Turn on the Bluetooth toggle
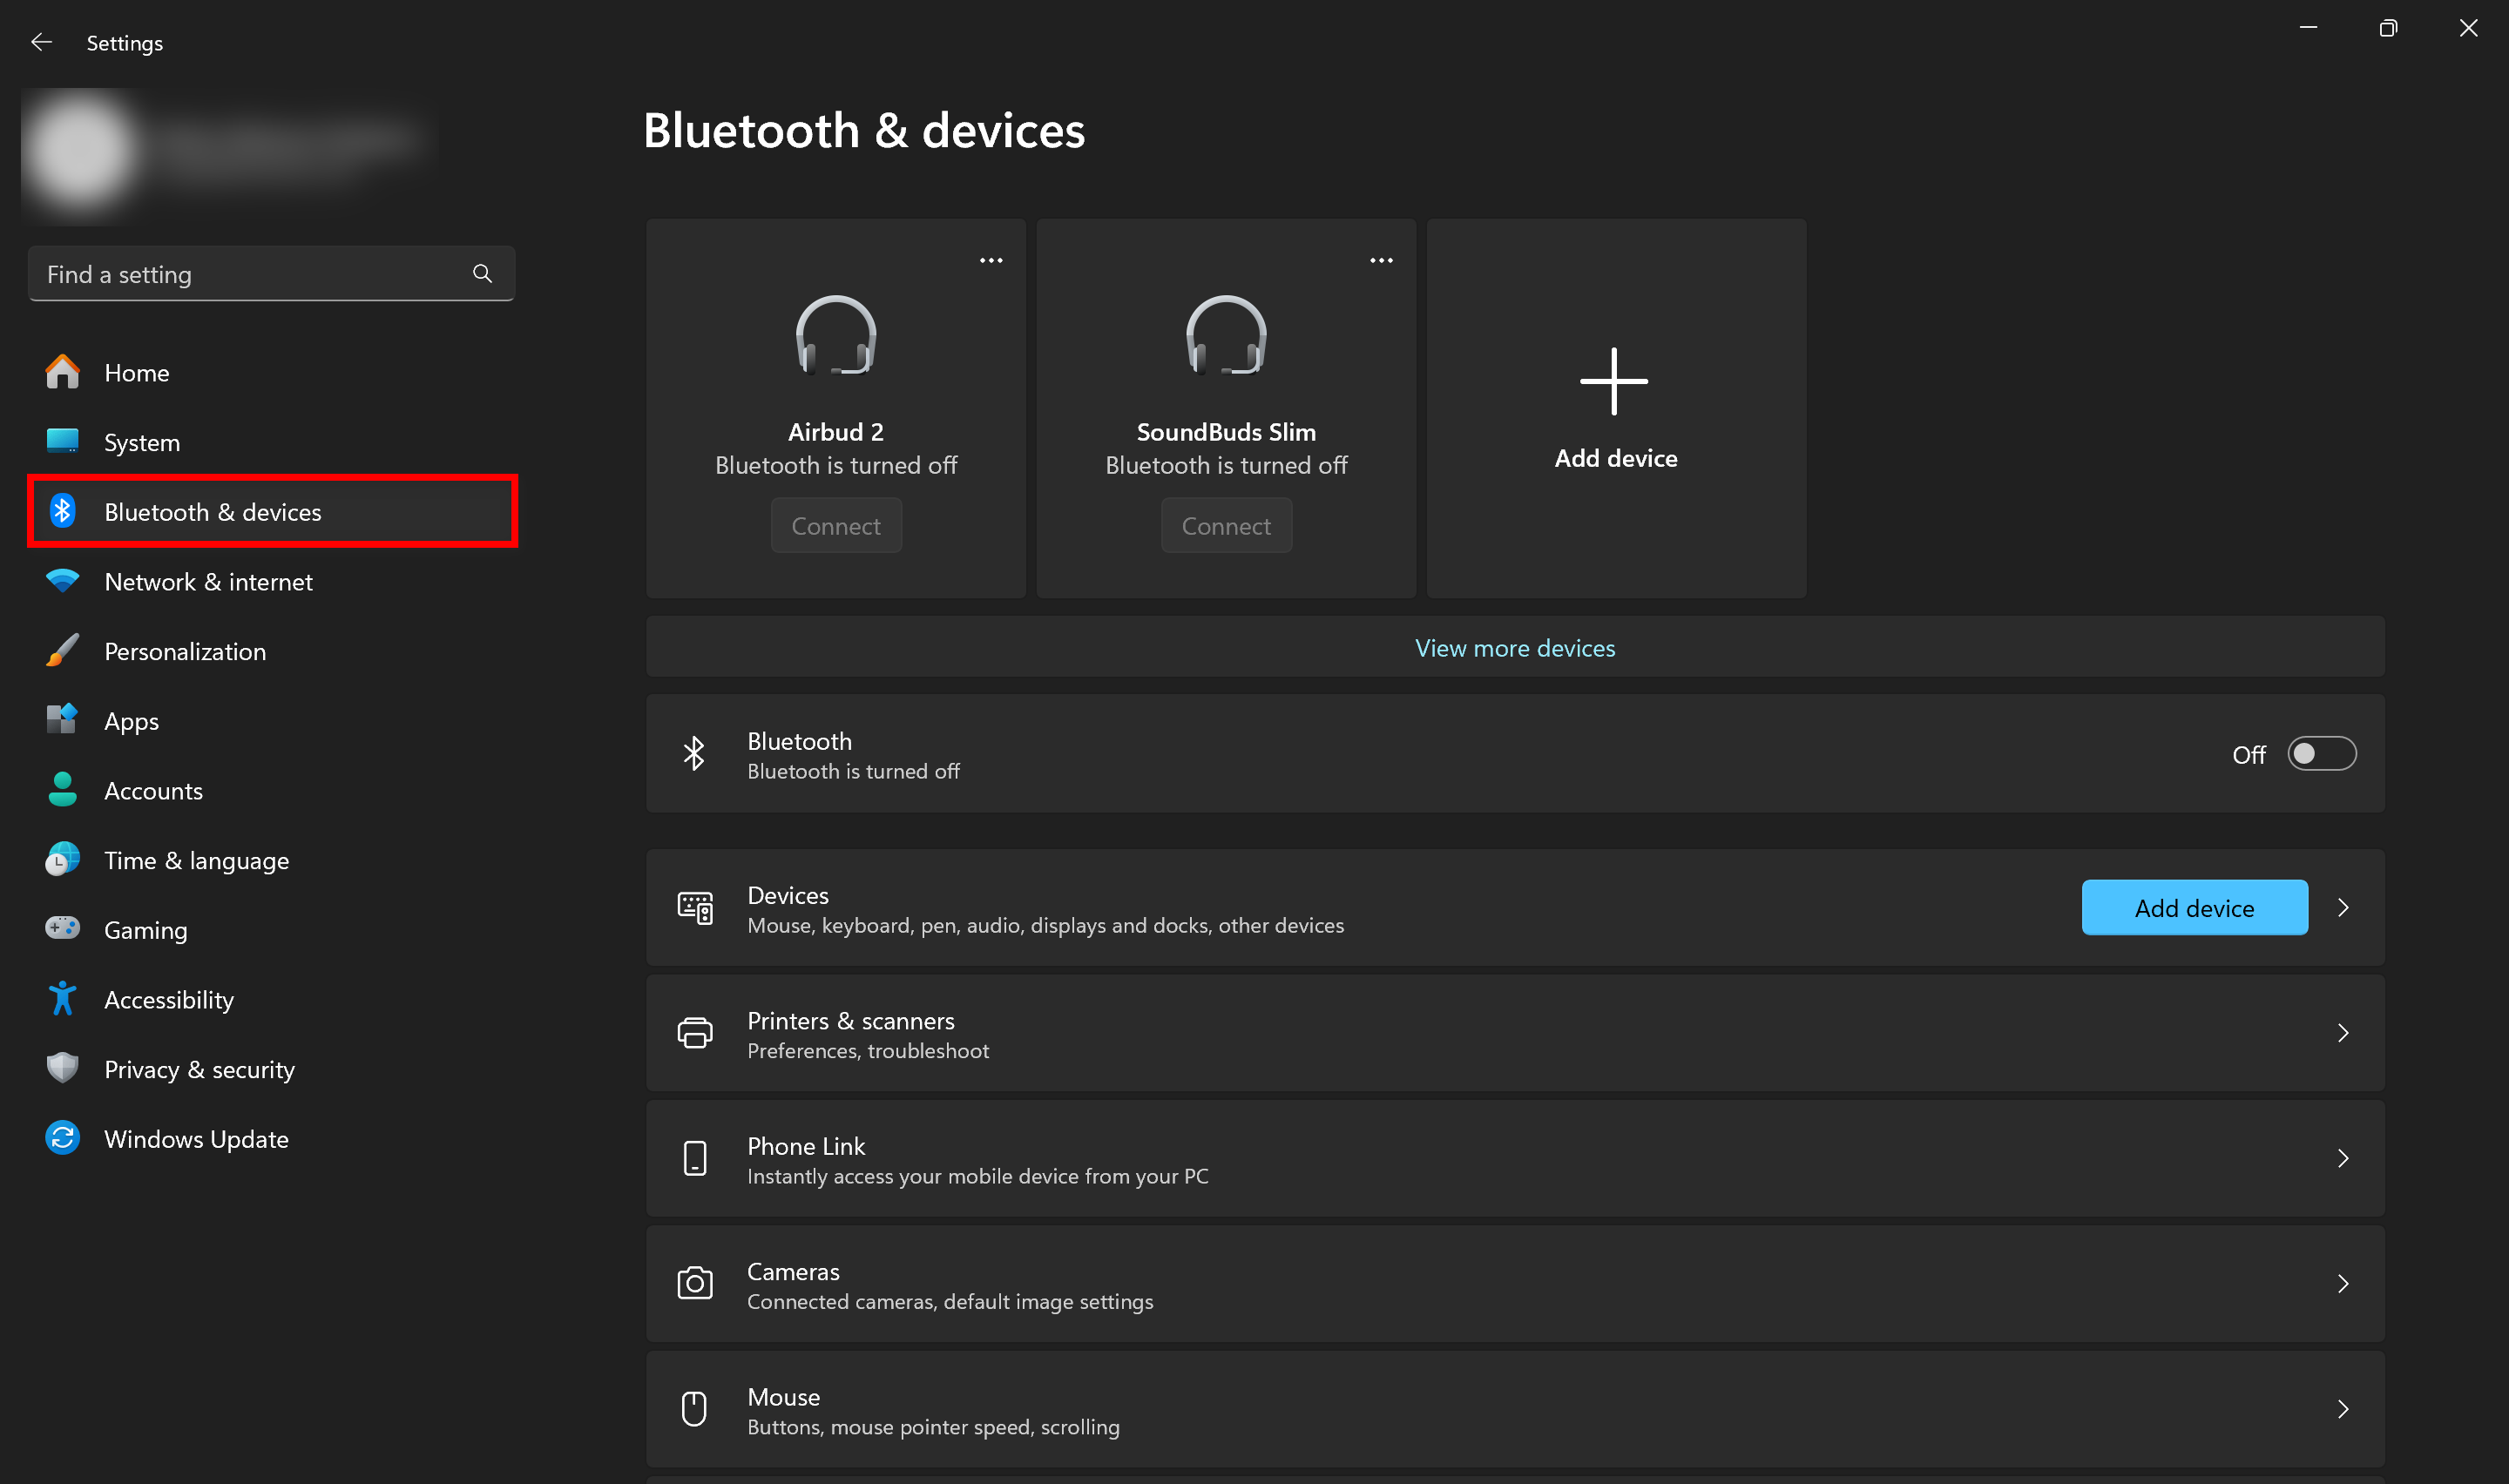 click(2320, 753)
